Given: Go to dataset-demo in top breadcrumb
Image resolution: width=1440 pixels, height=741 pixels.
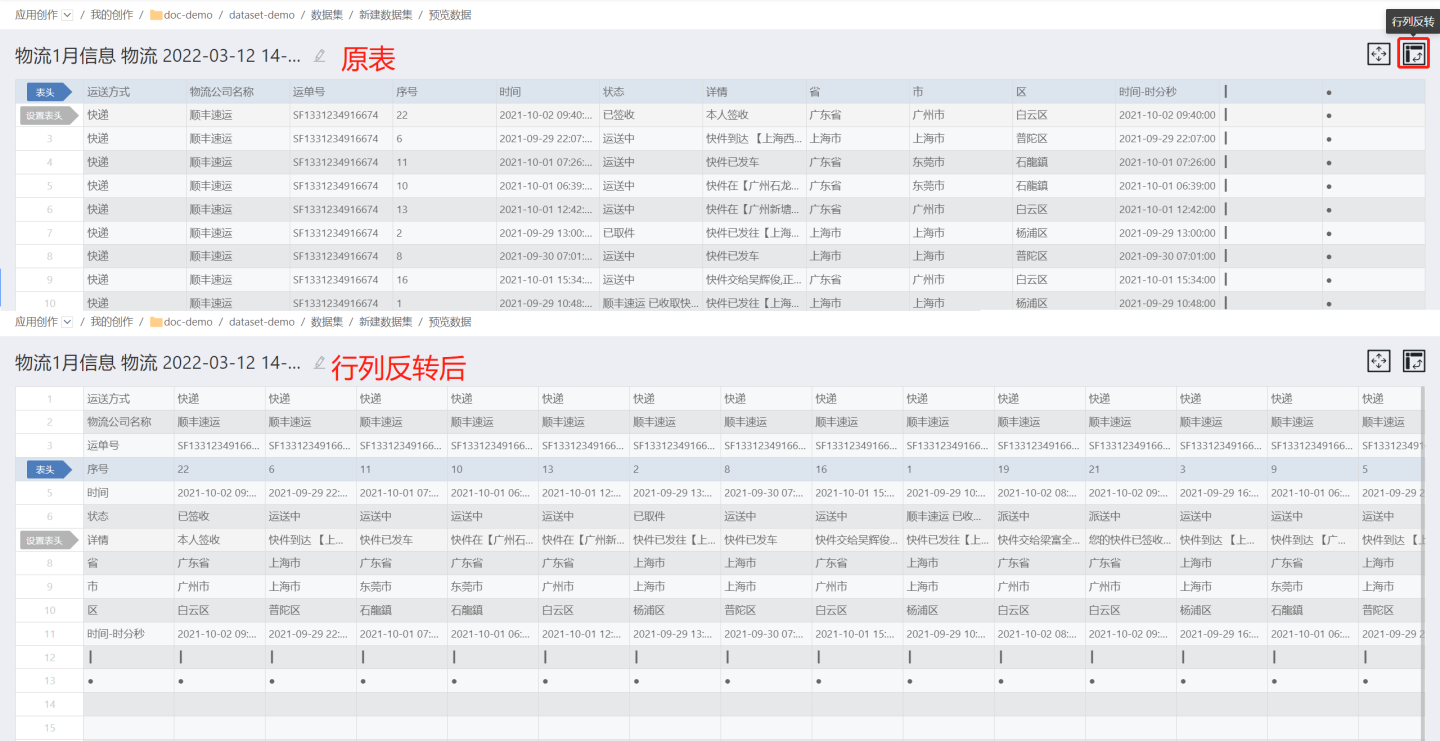Looking at the screenshot, I should (x=261, y=15).
